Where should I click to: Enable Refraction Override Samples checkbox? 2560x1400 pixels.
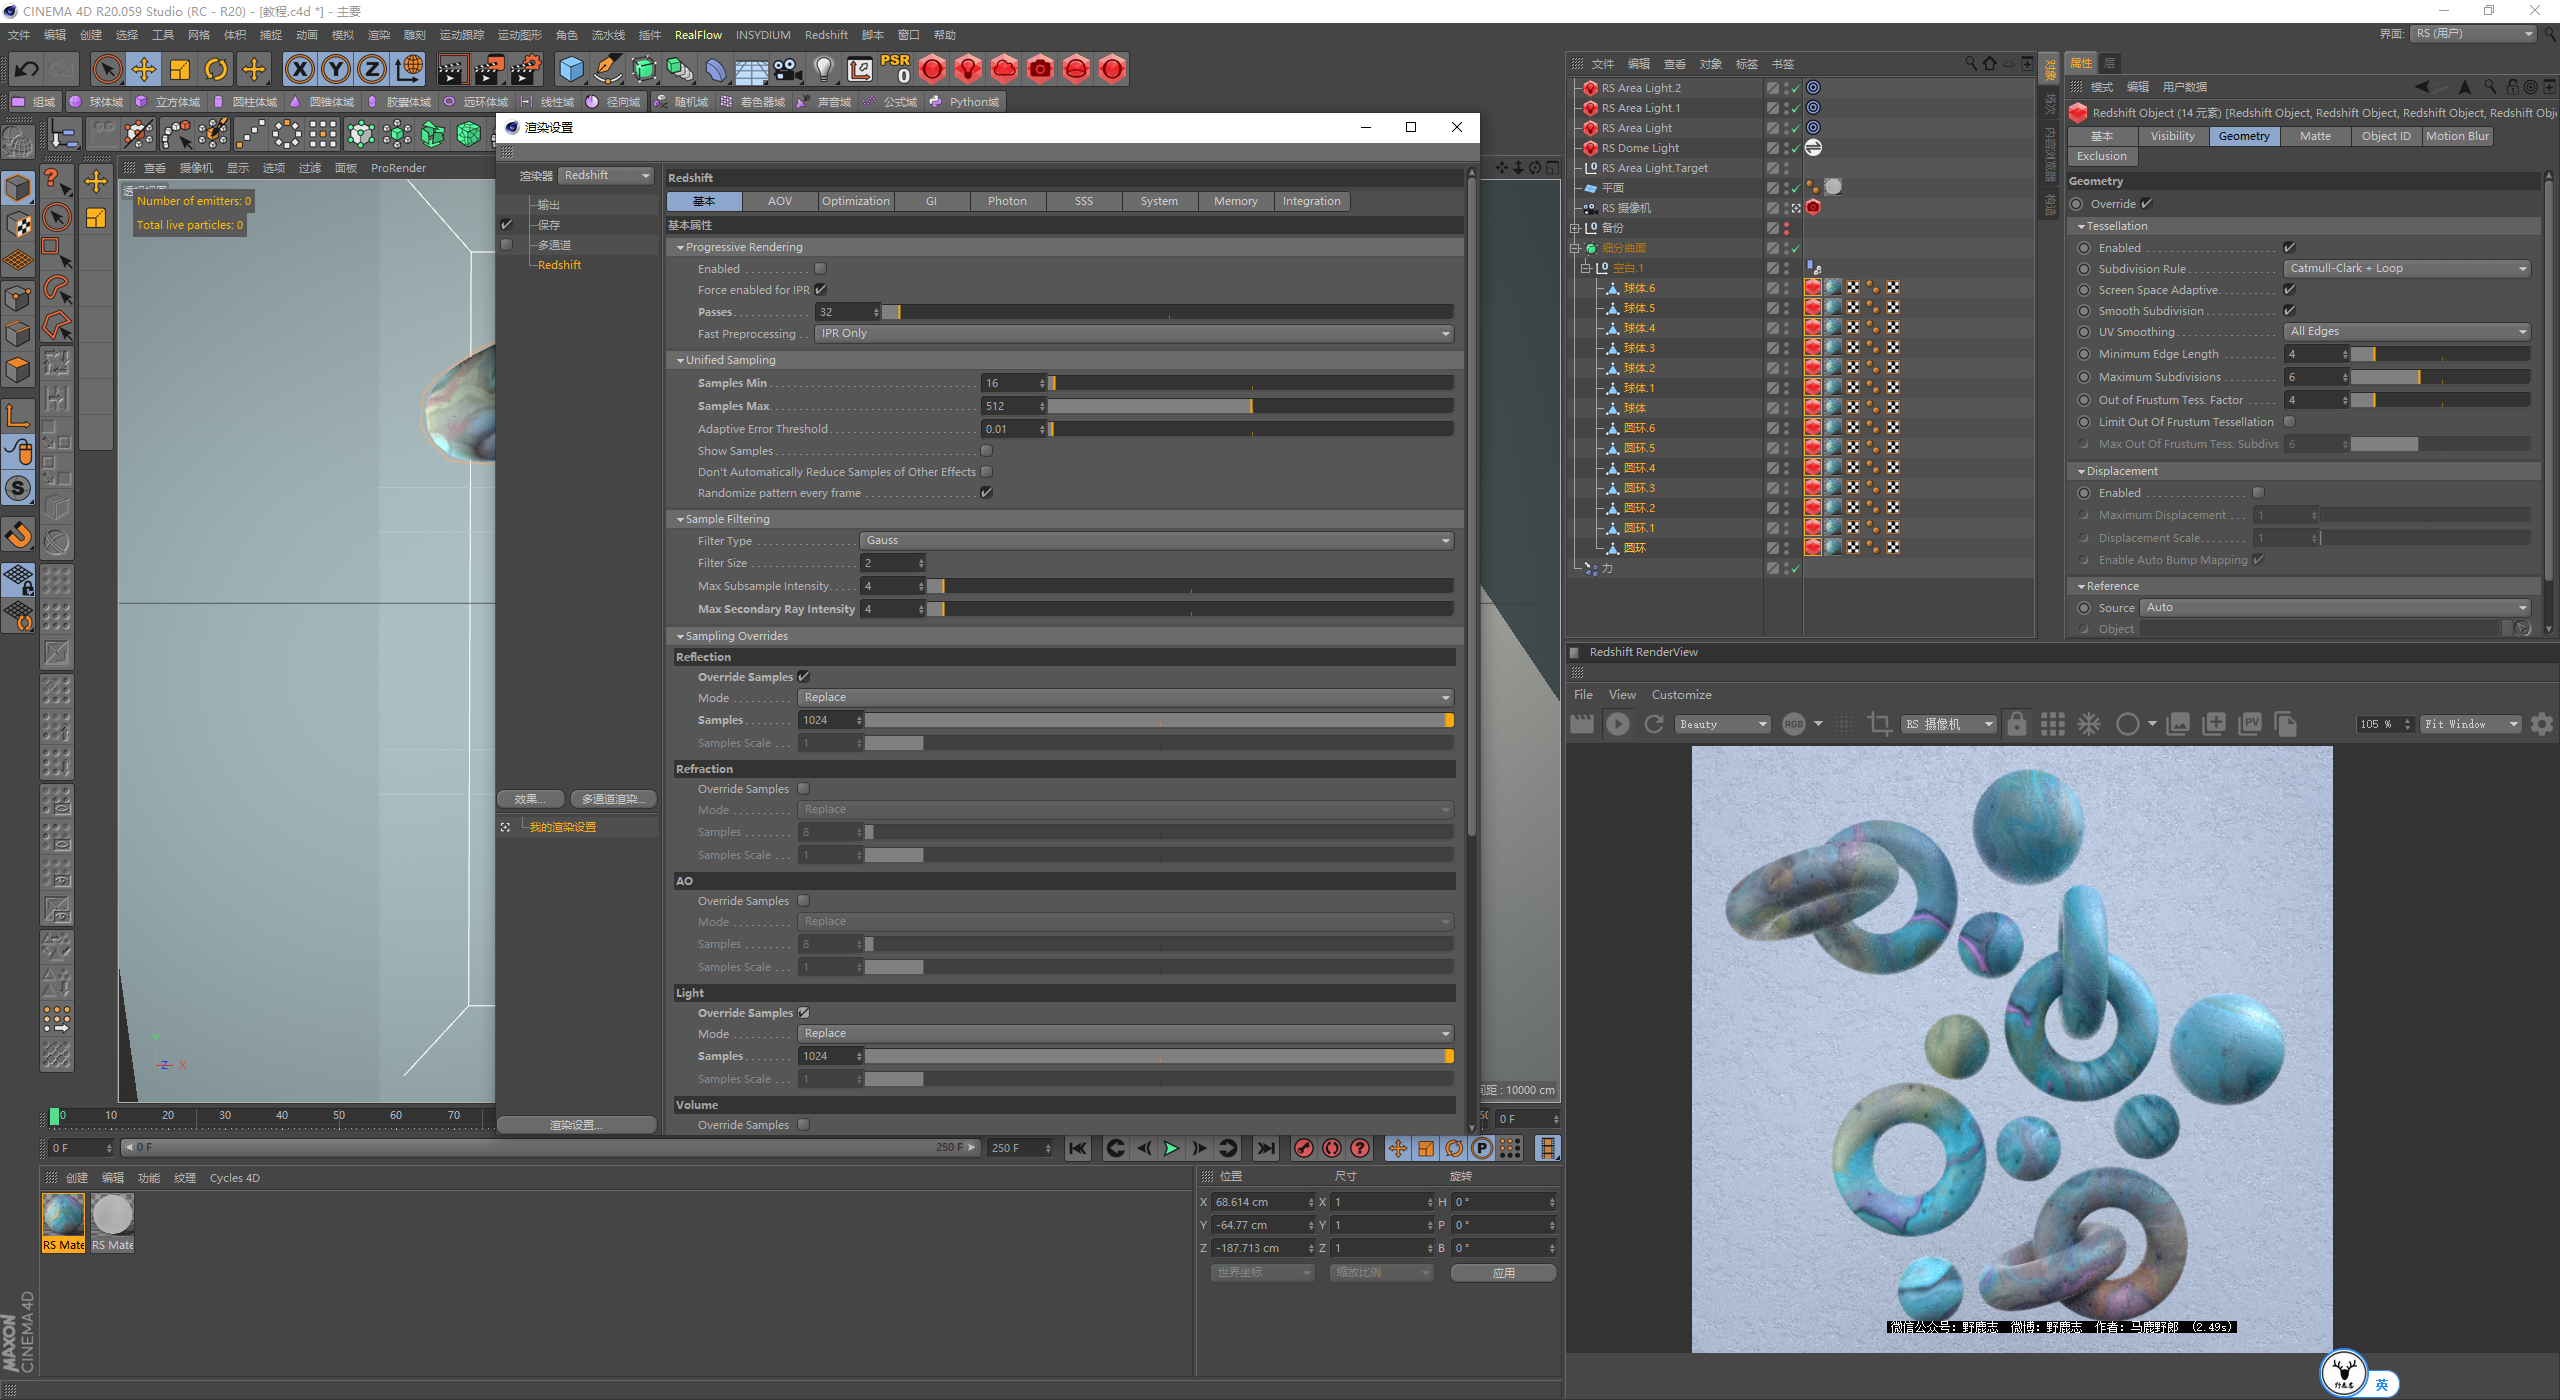coord(803,789)
